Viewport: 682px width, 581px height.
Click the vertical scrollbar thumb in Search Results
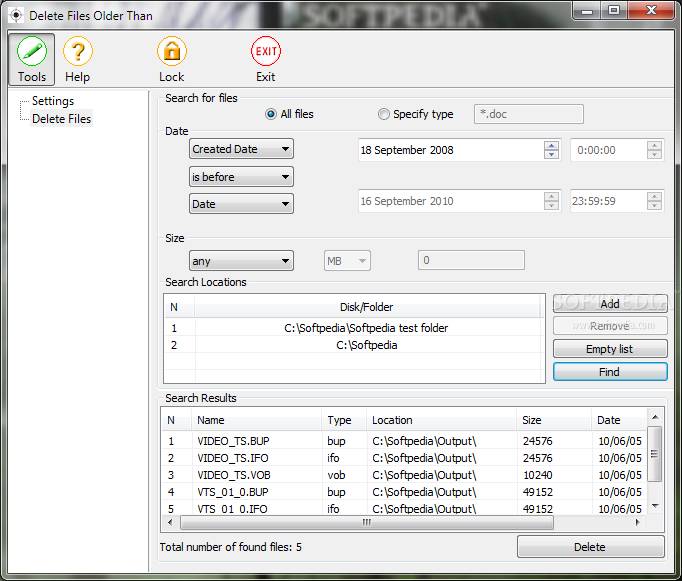coord(655,454)
